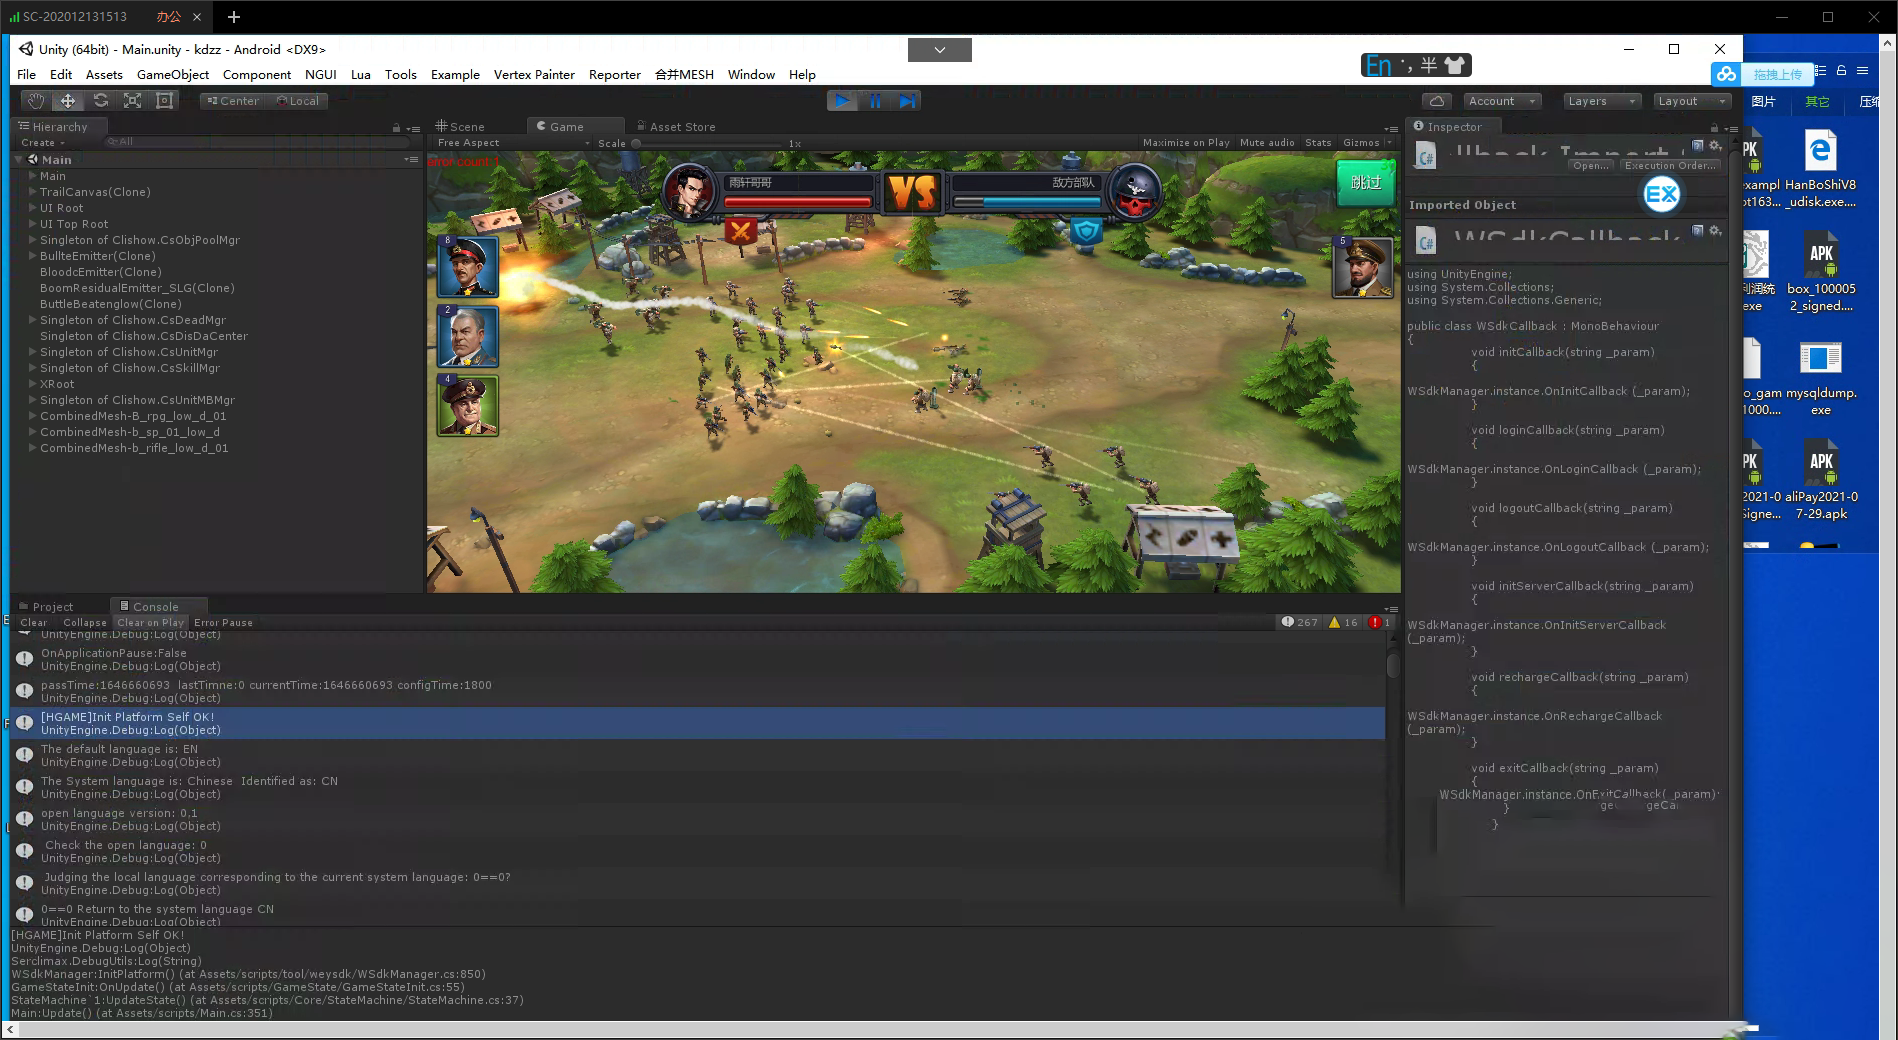Open the Hierarchy Create dropdown
1898x1040 pixels.
pyautogui.click(x=43, y=143)
